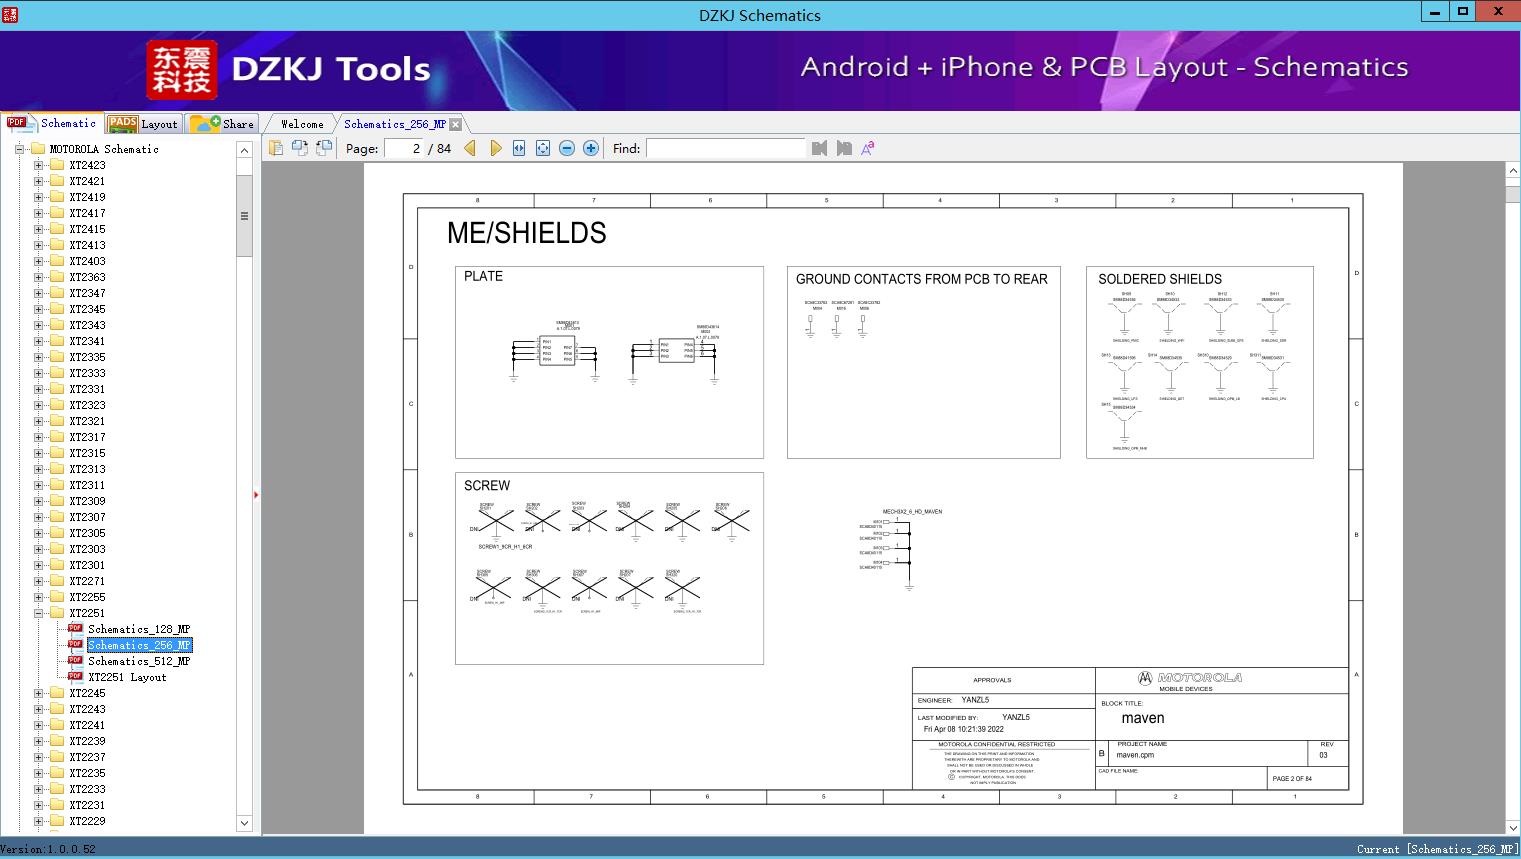Collapse the XT2251 folder
This screenshot has width=1521, height=859.
(38, 613)
